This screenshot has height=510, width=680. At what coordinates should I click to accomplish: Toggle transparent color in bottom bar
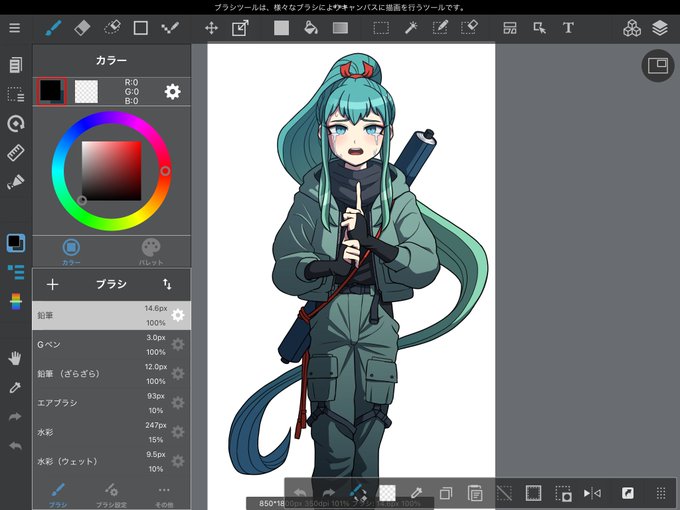click(387, 493)
